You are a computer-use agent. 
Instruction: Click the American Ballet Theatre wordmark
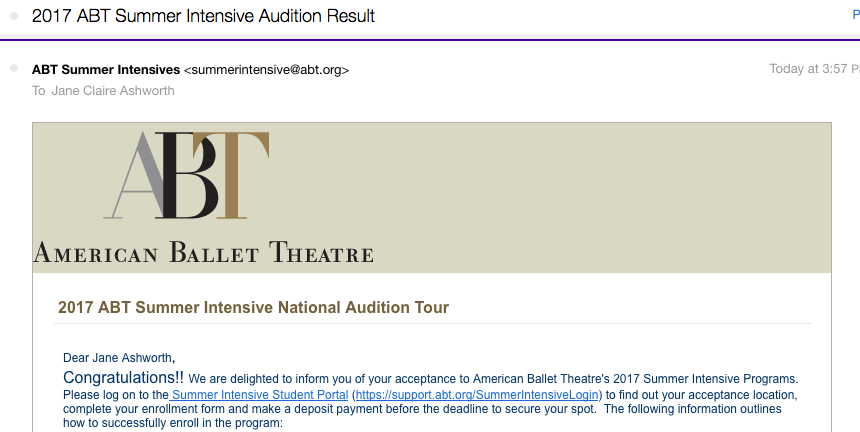coord(203,252)
